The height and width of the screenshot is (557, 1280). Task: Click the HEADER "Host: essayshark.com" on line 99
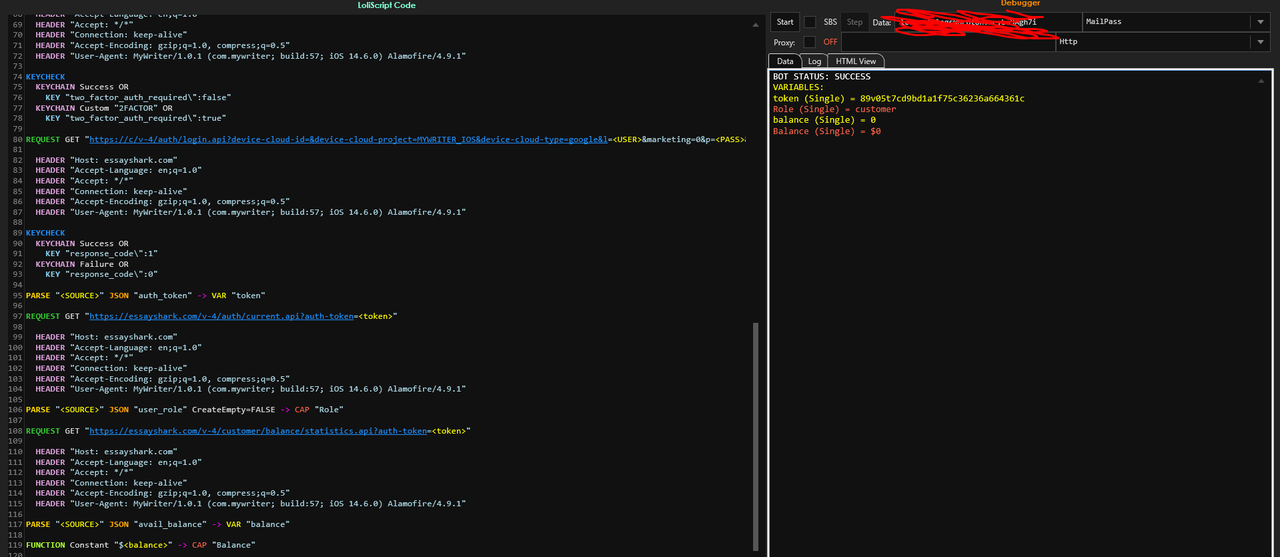coord(105,337)
